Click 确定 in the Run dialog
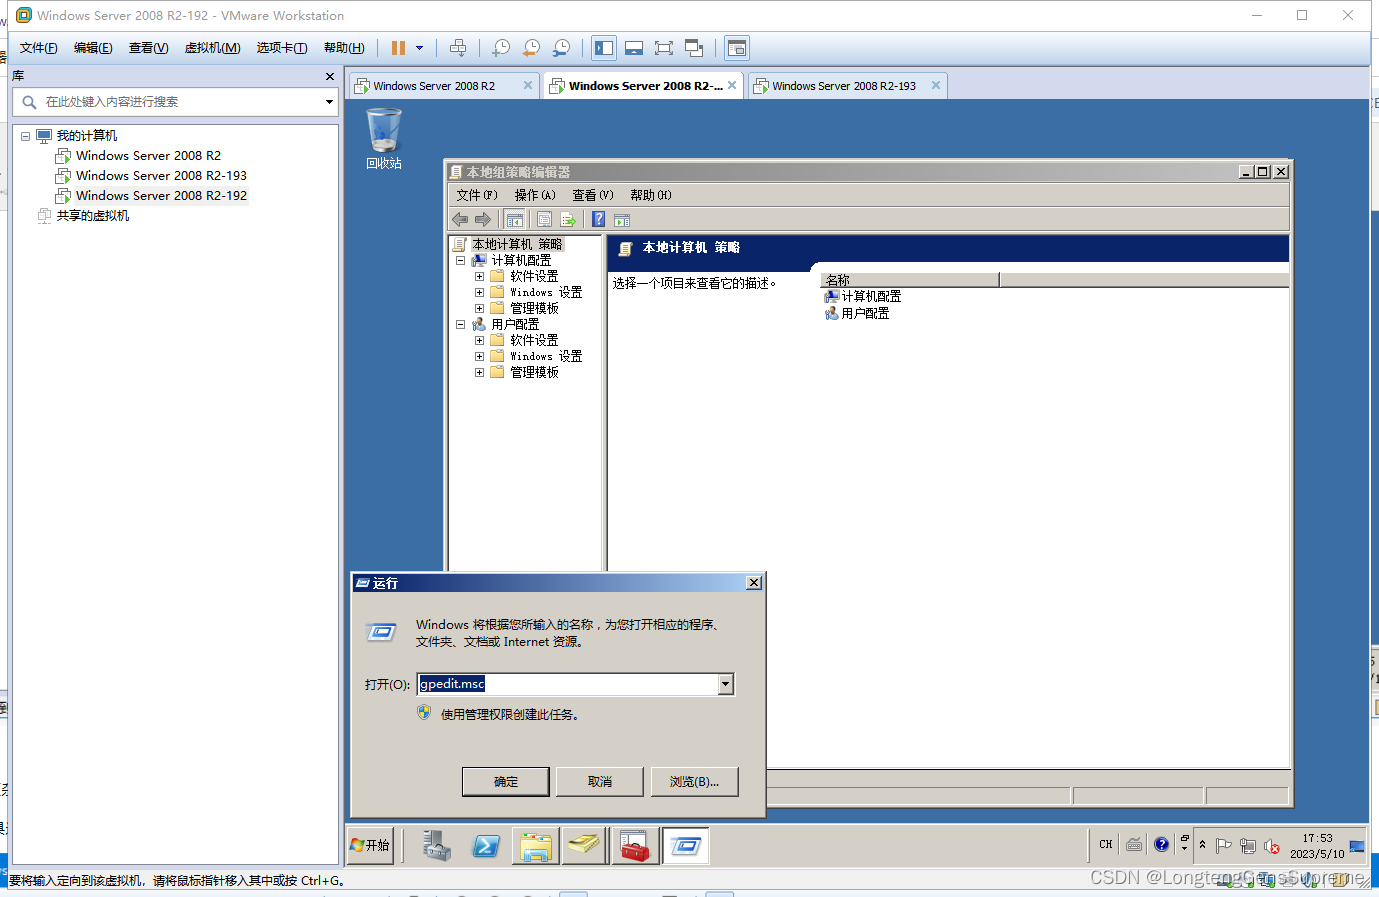Viewport: 1379px width, 897px height. click(506, 782)
